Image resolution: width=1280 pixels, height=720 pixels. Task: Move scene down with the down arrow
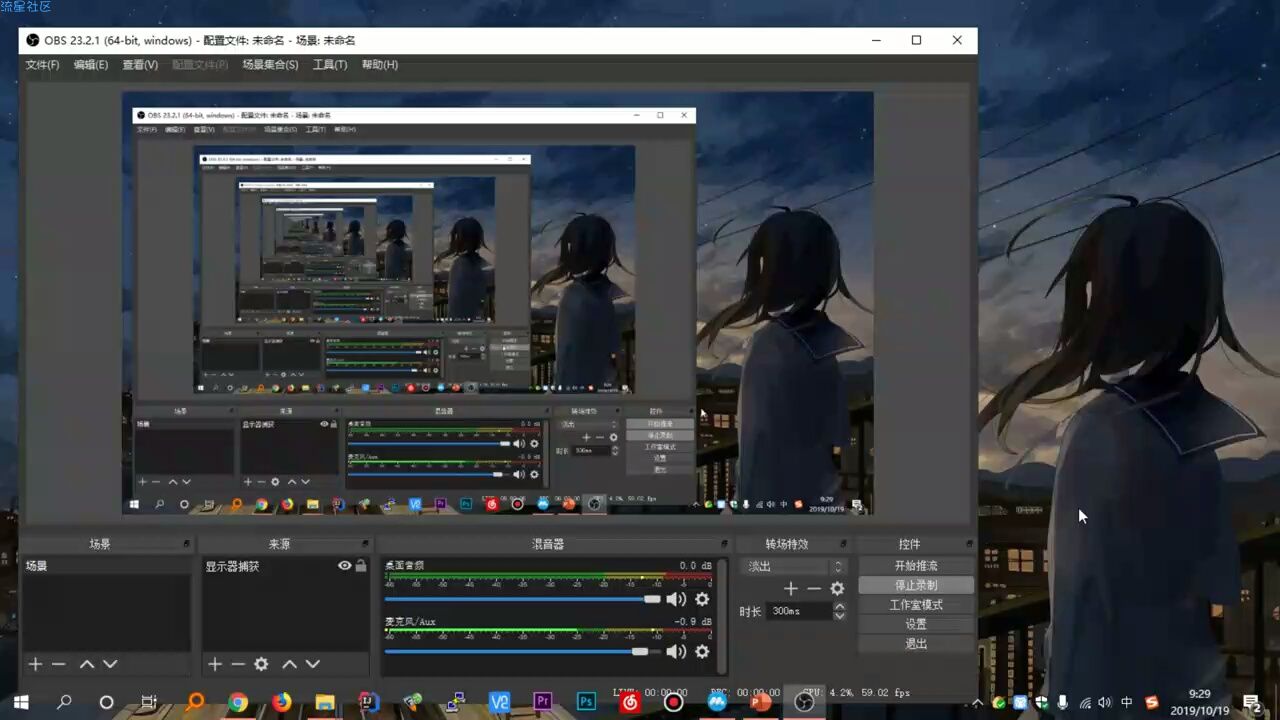(x=110, y=664)
